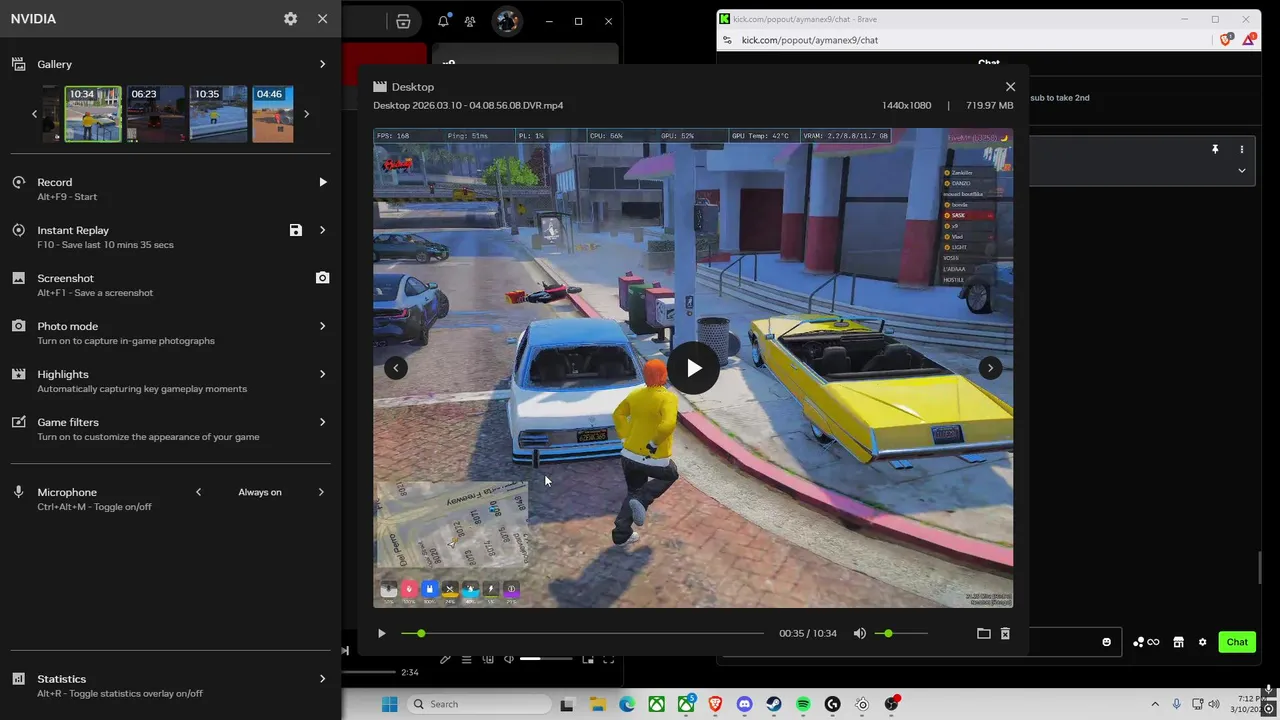1280x720 pixels.
Task: Open profile avatar in background app
Action: [507, 21]
